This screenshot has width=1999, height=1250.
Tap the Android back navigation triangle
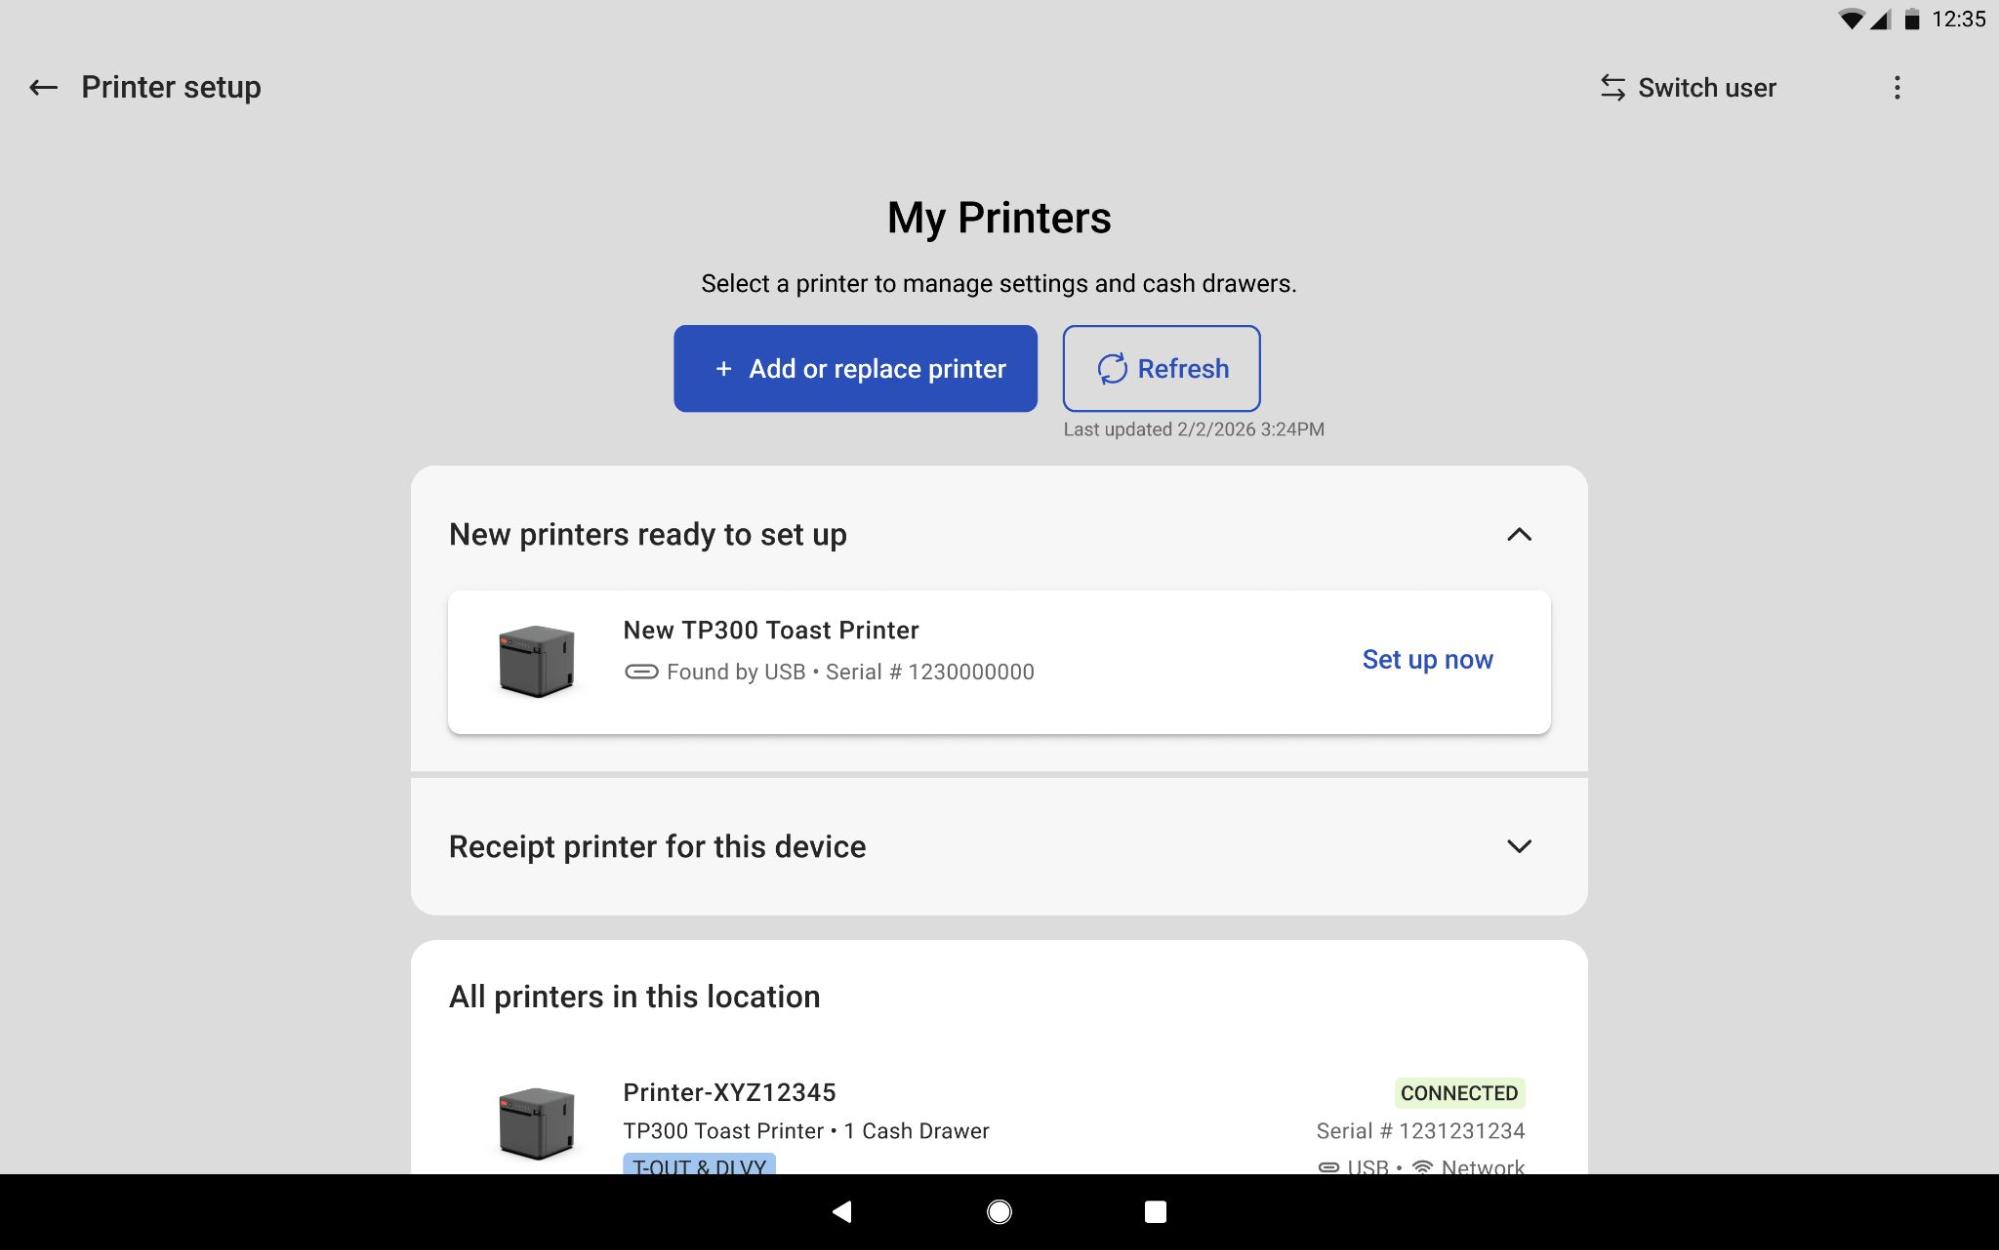(x=842, y=1212)
